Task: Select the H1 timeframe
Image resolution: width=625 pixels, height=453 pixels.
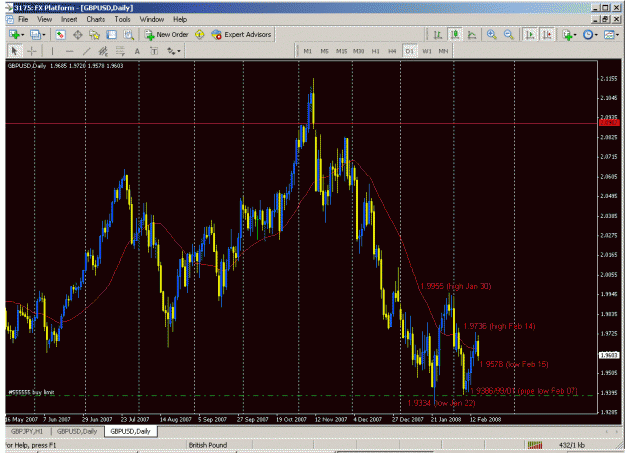Action: 375,51
